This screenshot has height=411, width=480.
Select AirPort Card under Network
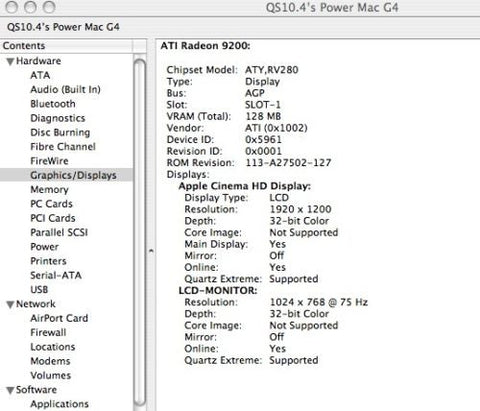pyautogui.click(x=59, y=318)
